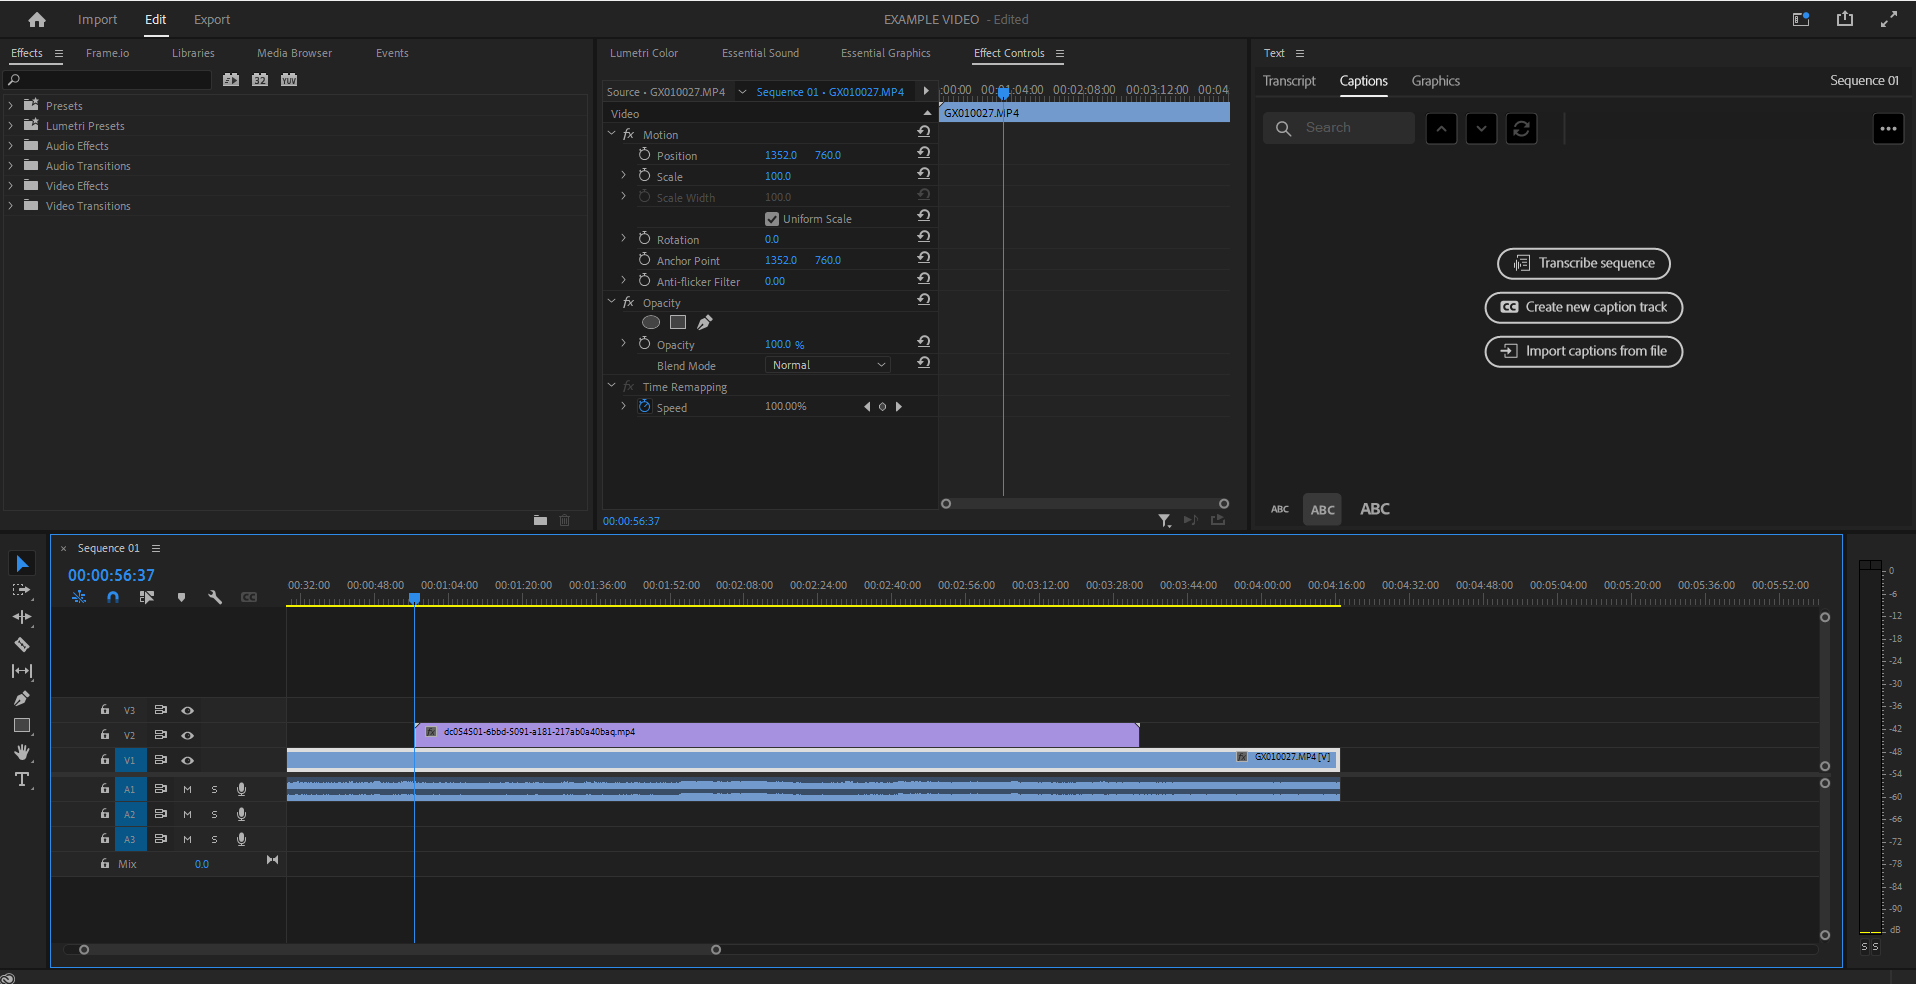
Task: Click the timeline horizontal zoom scrollbar
Action: tap(400, 950)
